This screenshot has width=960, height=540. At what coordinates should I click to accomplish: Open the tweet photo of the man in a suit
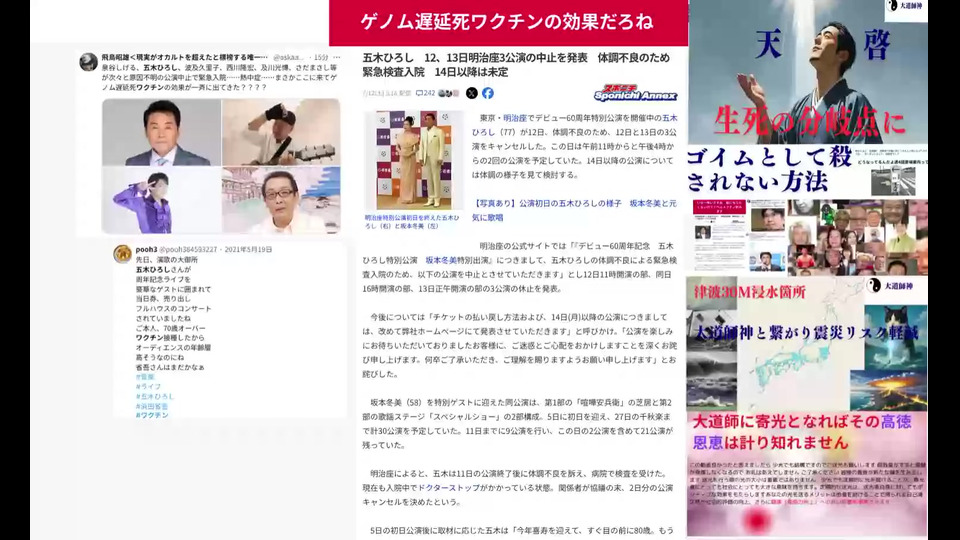point(162,132)
